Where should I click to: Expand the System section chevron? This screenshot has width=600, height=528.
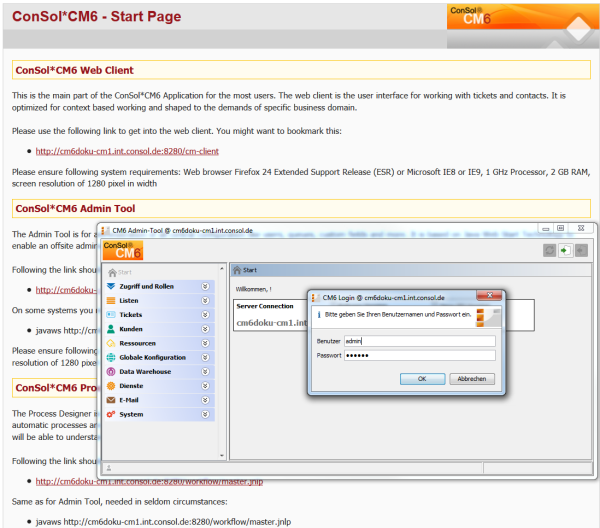tap(205, 414)
